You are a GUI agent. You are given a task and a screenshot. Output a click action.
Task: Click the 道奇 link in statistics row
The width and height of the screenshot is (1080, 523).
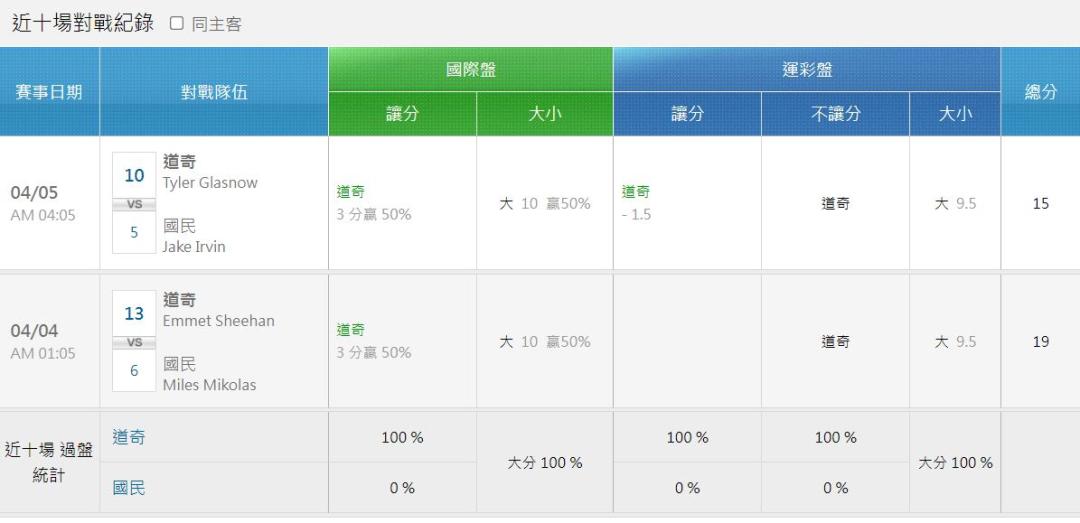129,437
